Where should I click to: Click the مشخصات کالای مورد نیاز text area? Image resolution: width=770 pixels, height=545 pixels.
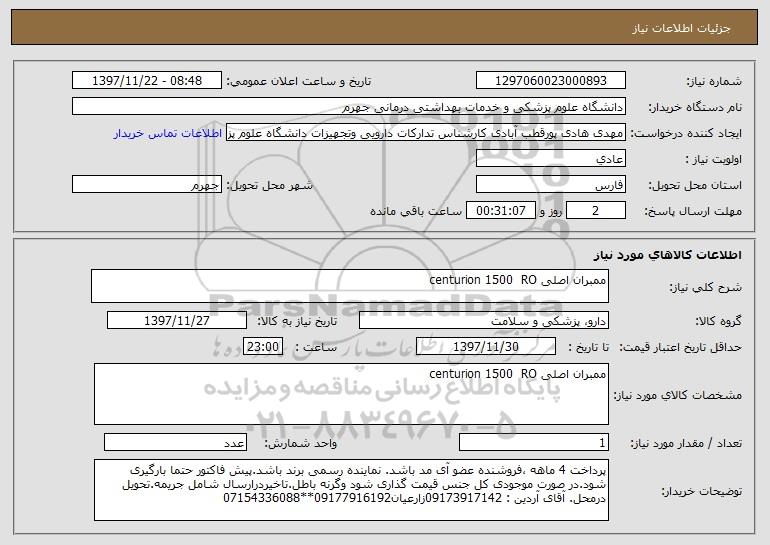[351, 394]
